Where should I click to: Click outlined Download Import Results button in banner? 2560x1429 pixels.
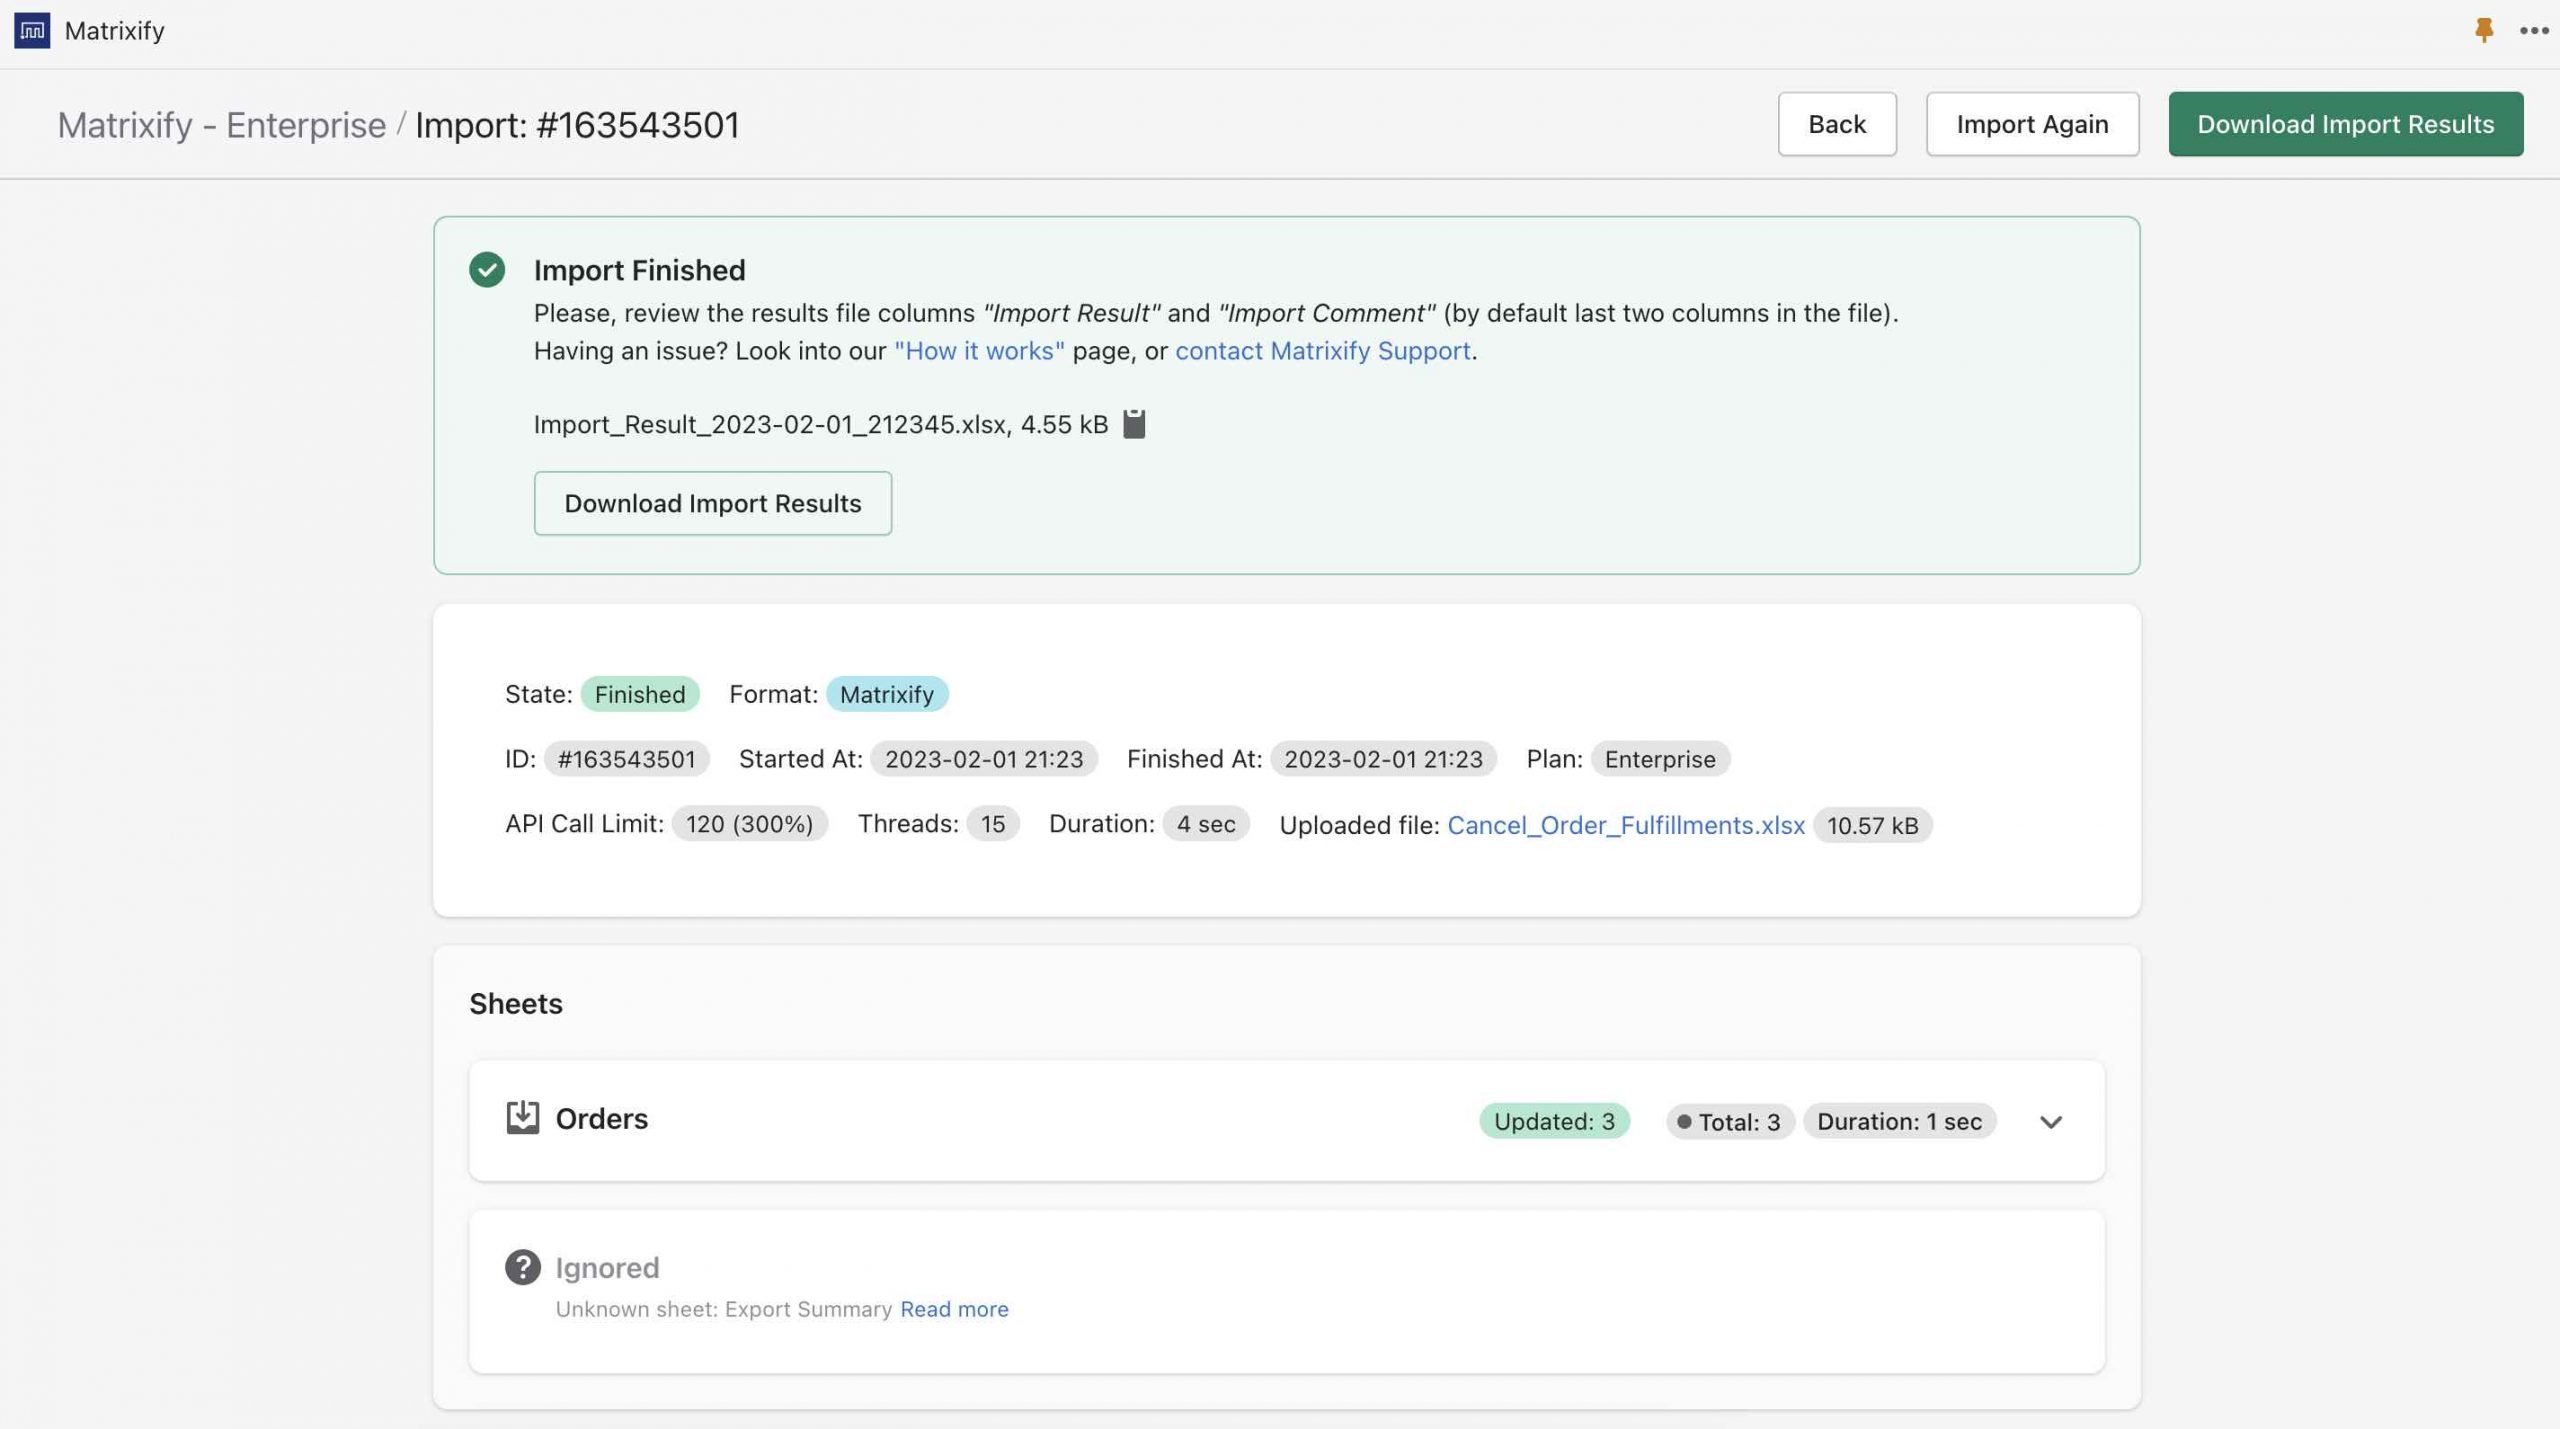point(712,503)
